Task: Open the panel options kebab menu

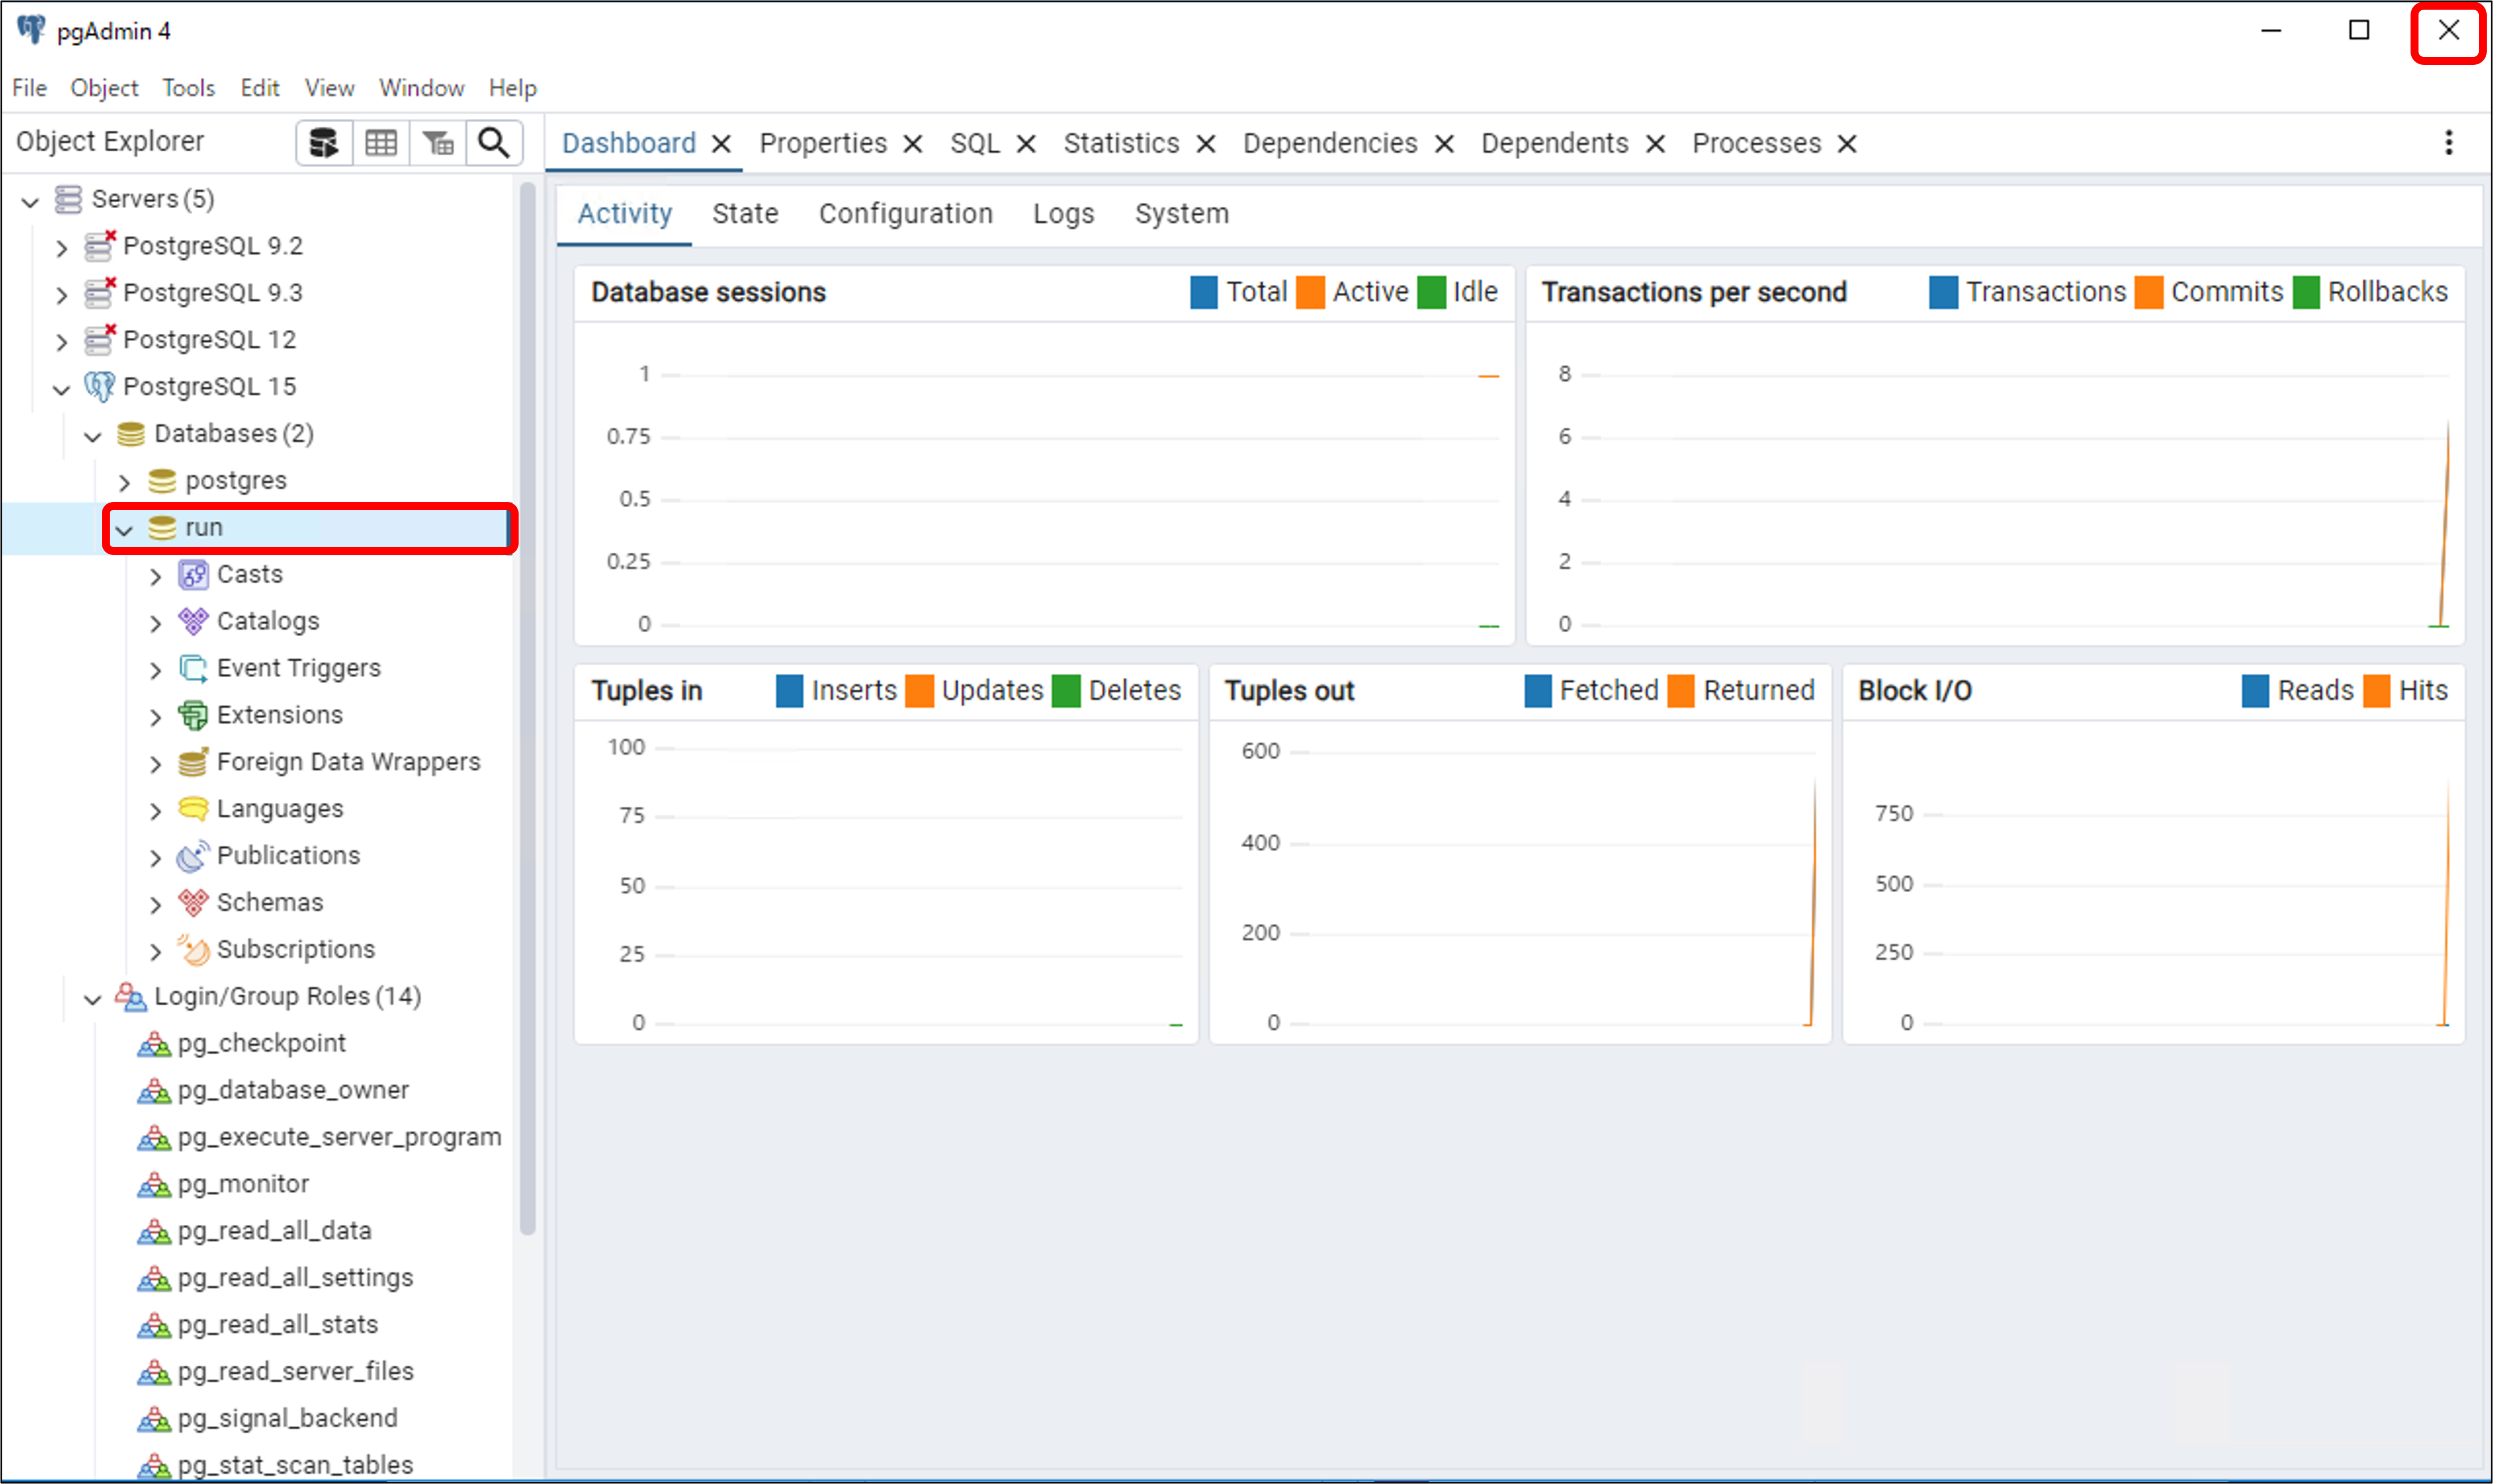Action: [x=2449, y=143]
